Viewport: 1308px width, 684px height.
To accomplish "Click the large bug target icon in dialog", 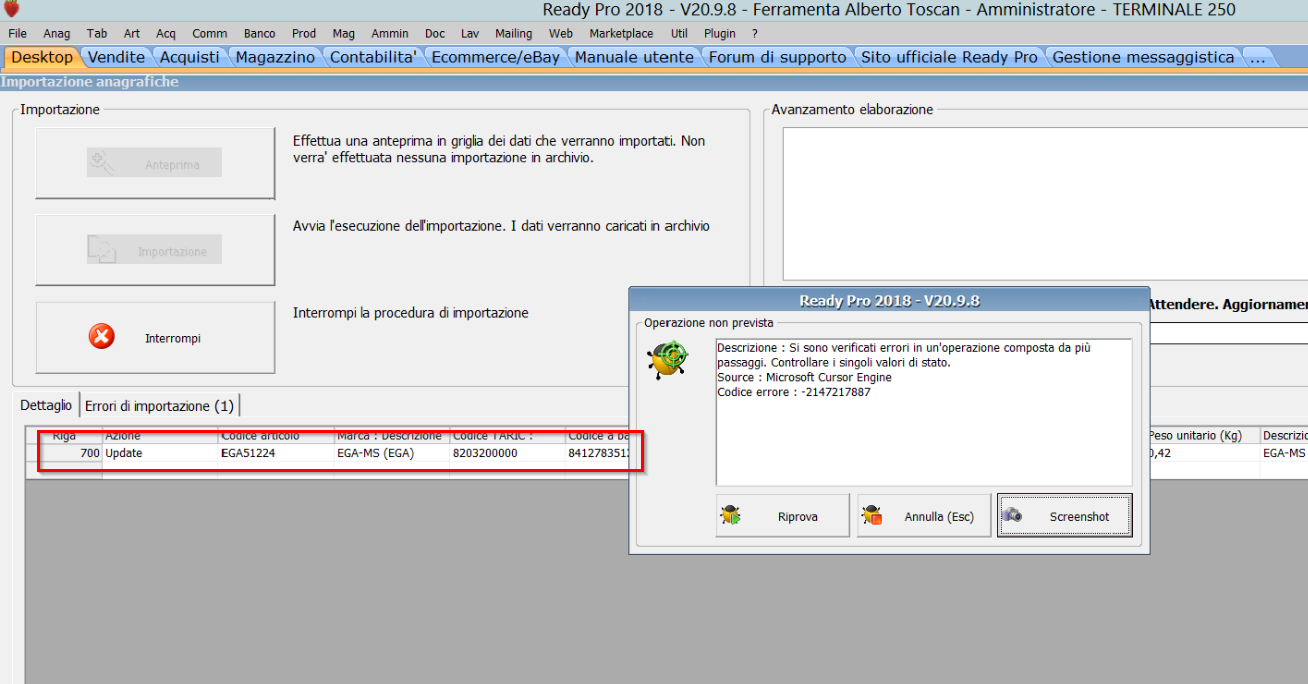I will [668, 358].
